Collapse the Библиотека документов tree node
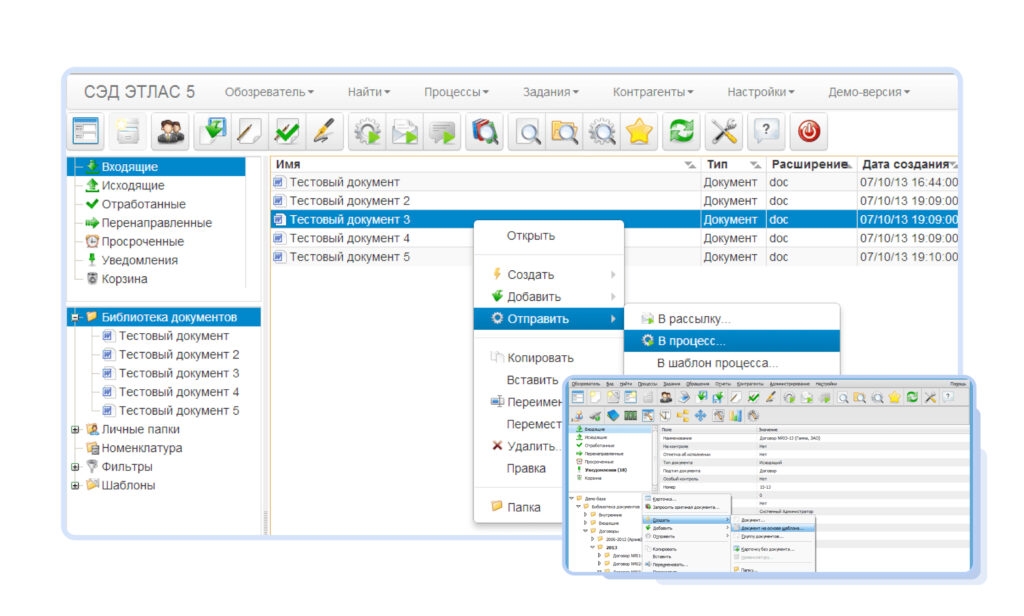1024x616 pixels. click(75, 317)
